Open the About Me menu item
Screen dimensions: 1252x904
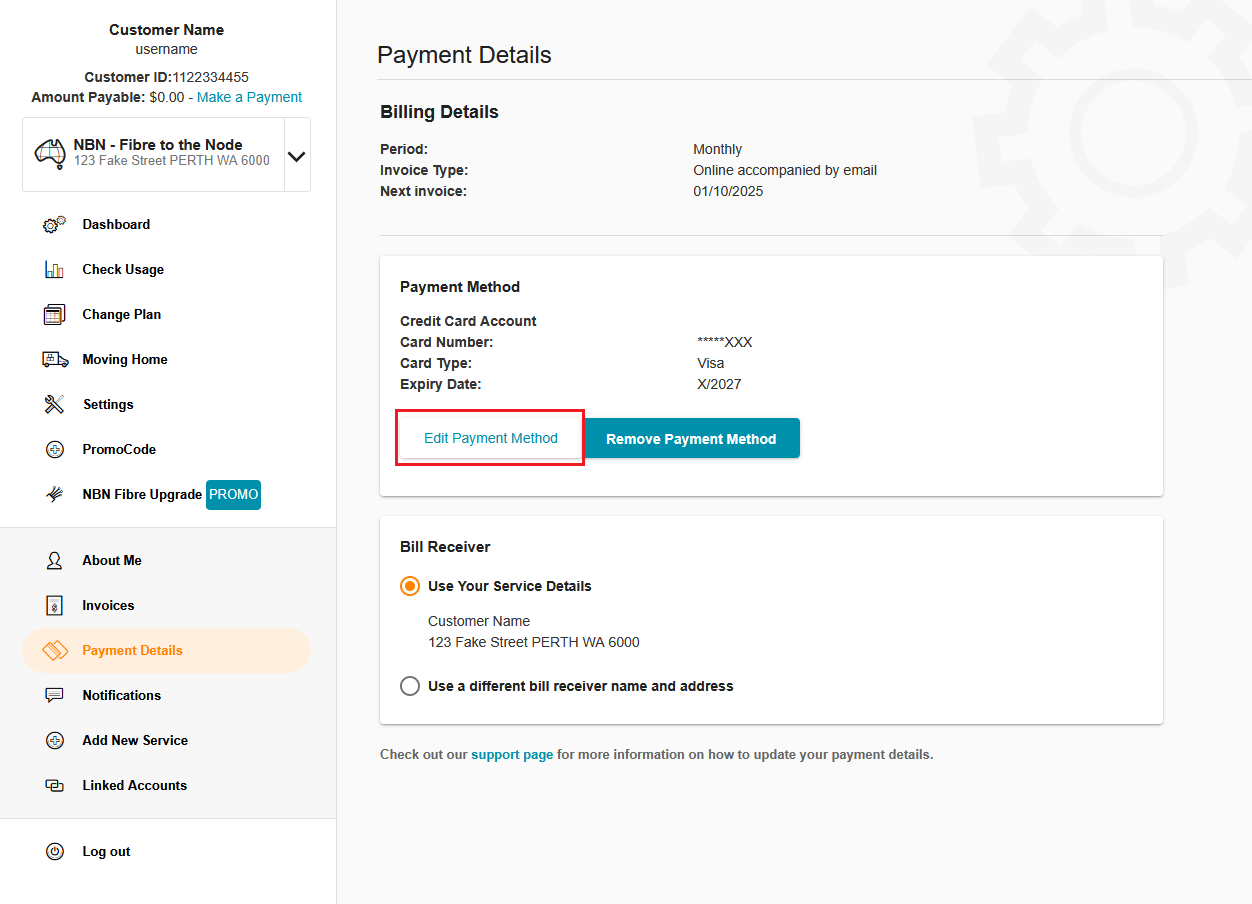(112, 561)
